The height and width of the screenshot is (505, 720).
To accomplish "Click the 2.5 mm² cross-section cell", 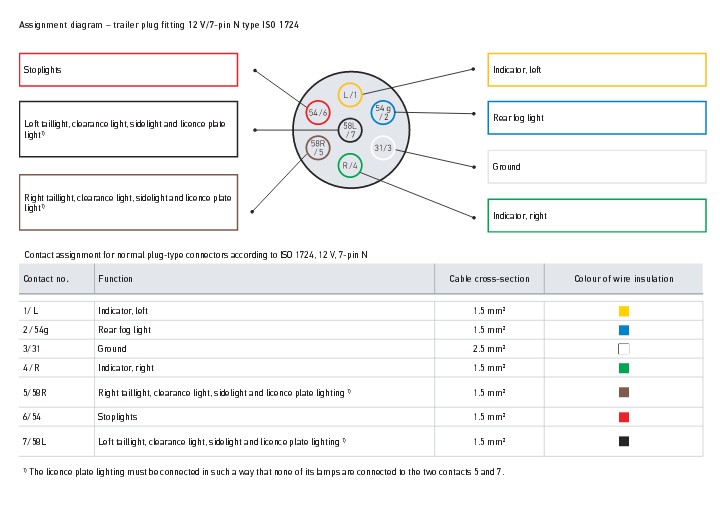I will coord(489,349).
